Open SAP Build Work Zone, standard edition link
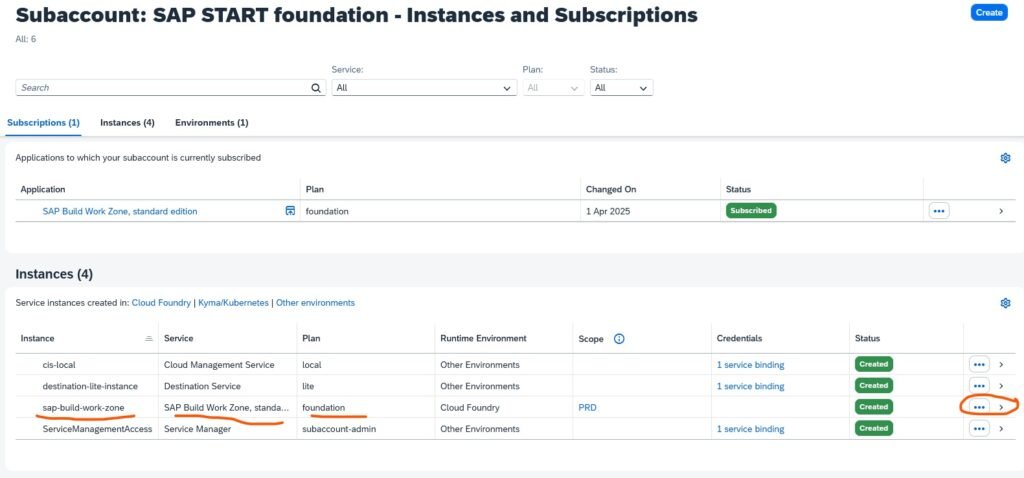 tap(120, 211)
